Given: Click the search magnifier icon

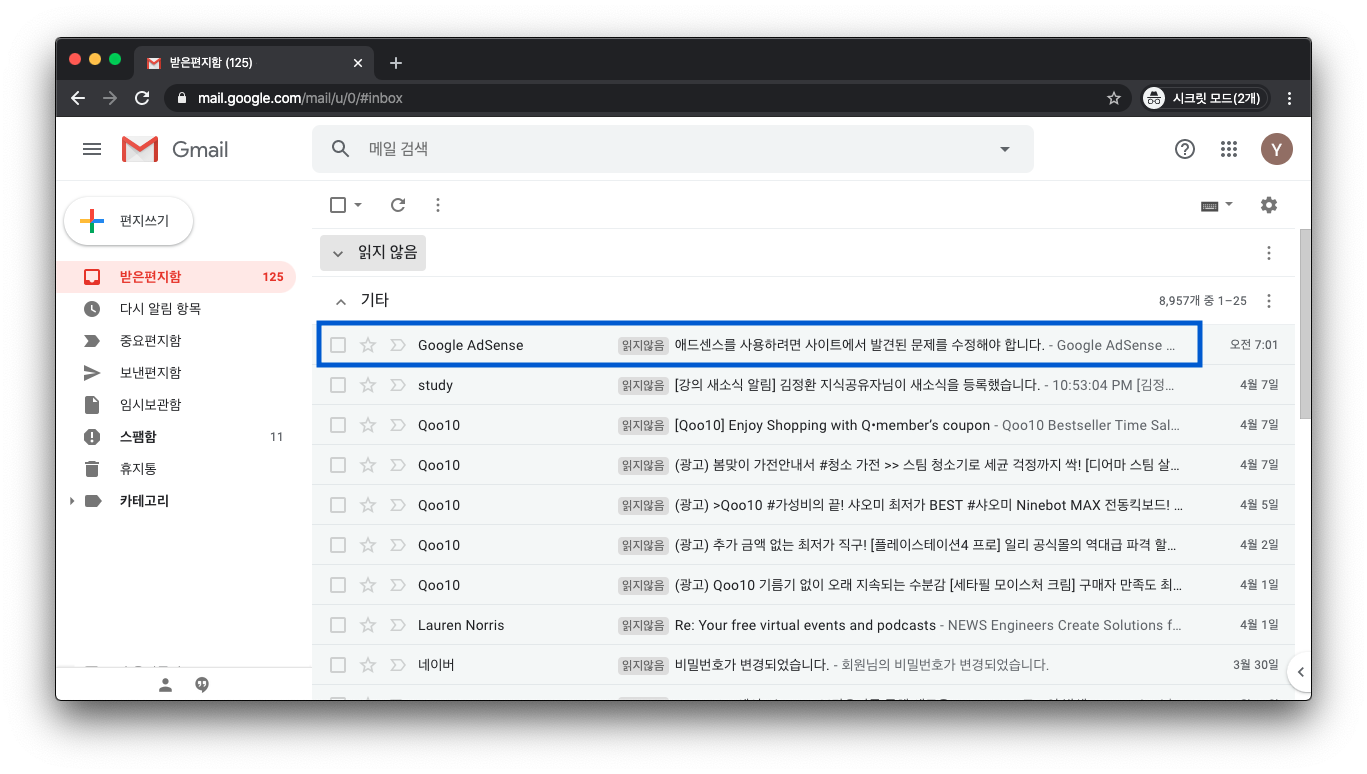Looking at the screenshot, I should [341, 149].
